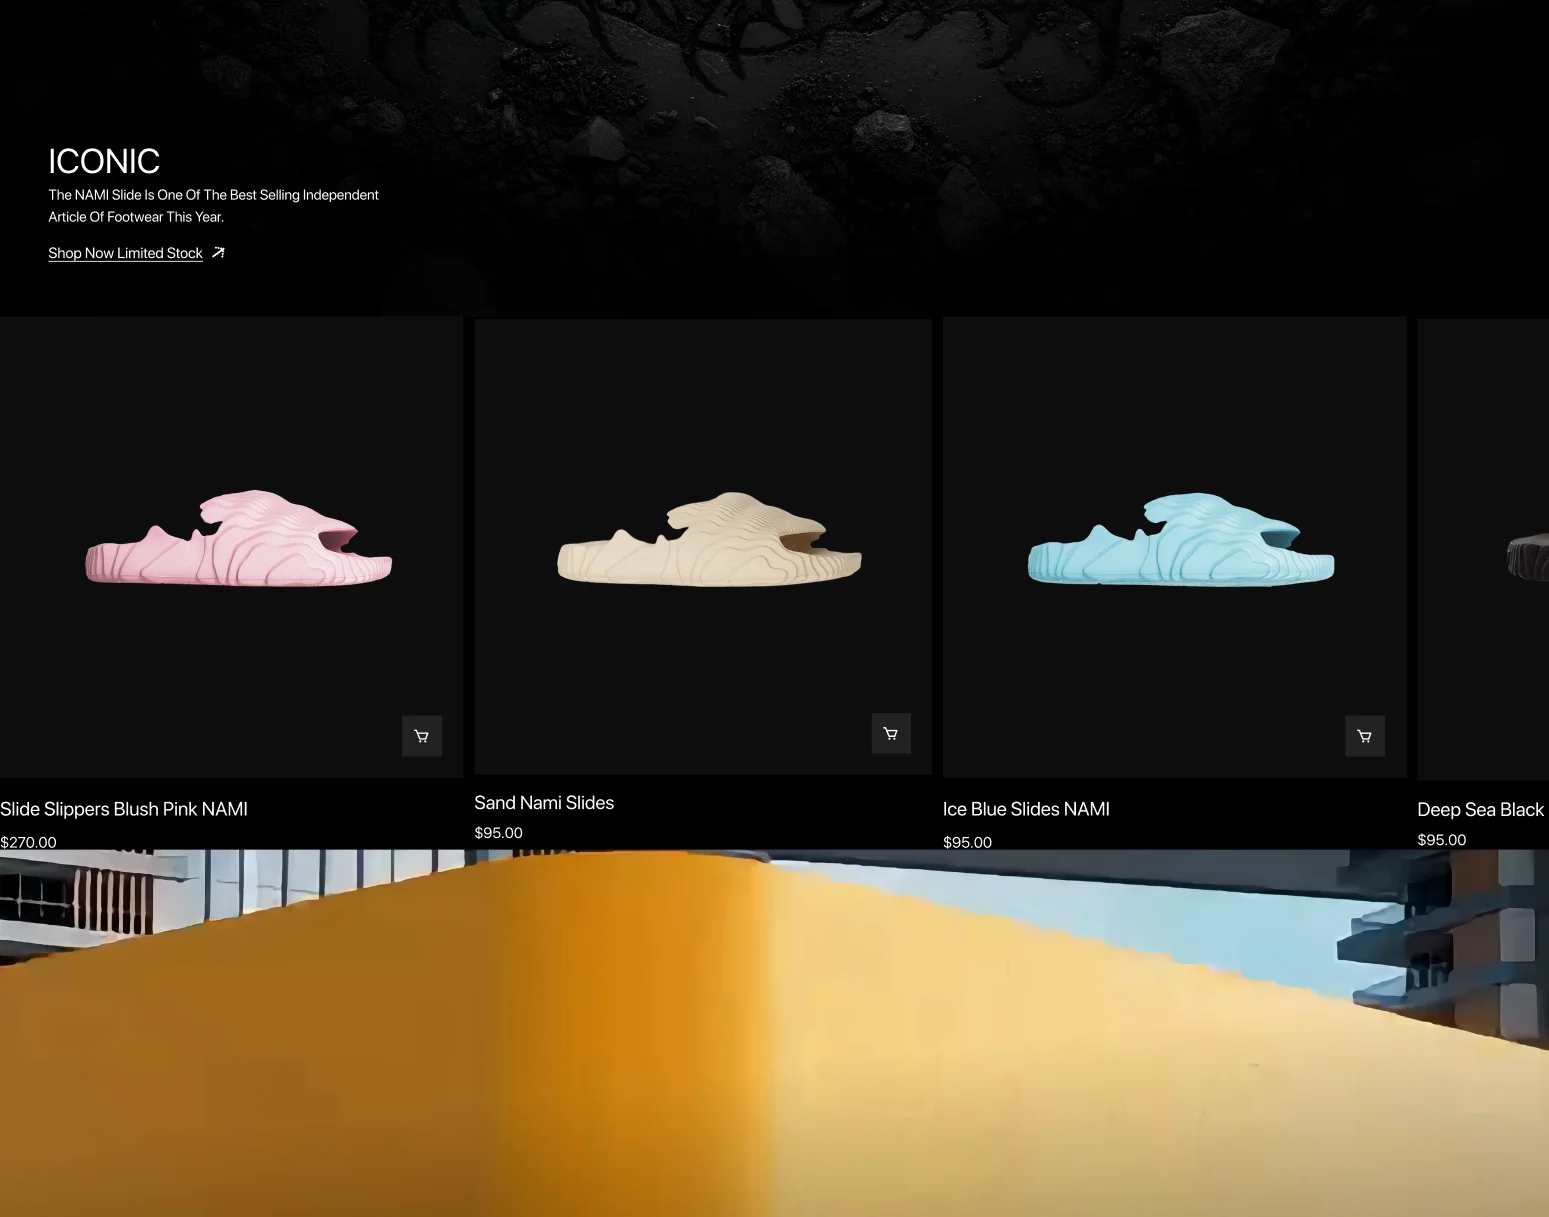1549x1217 pixels.
Task: Open the Deep Sea Black product title
Action: pyautogui.click(x=1481, y=810)
